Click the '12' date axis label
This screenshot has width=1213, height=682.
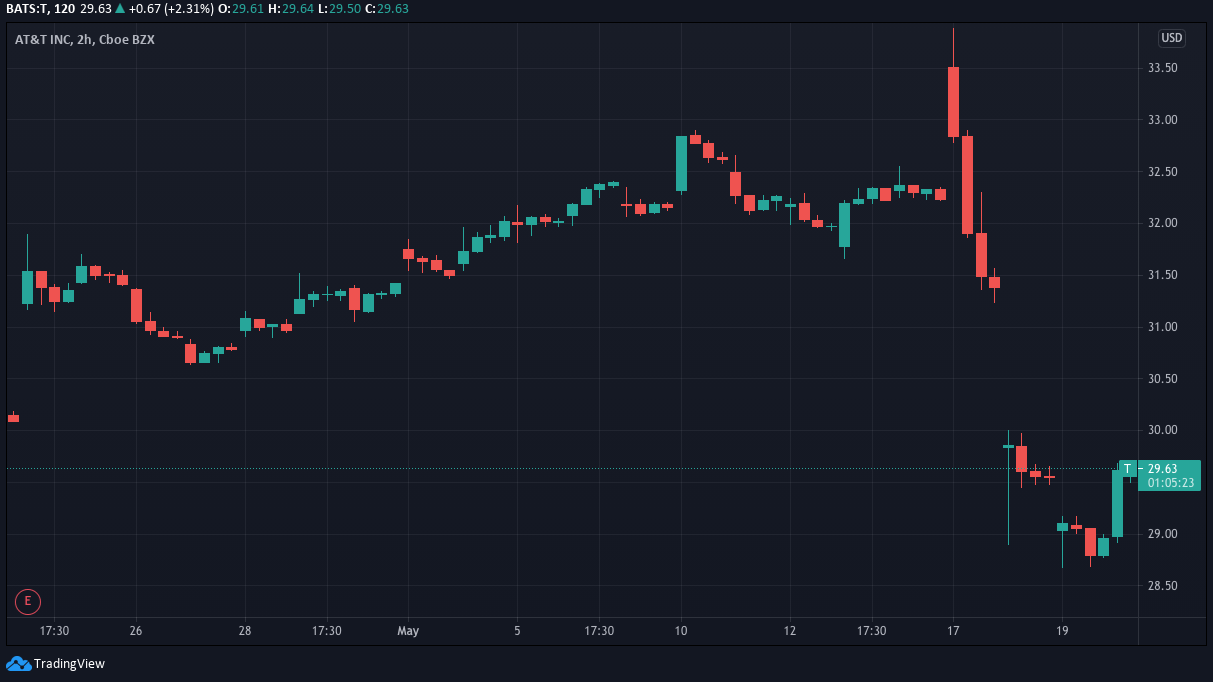coord(790,631)
